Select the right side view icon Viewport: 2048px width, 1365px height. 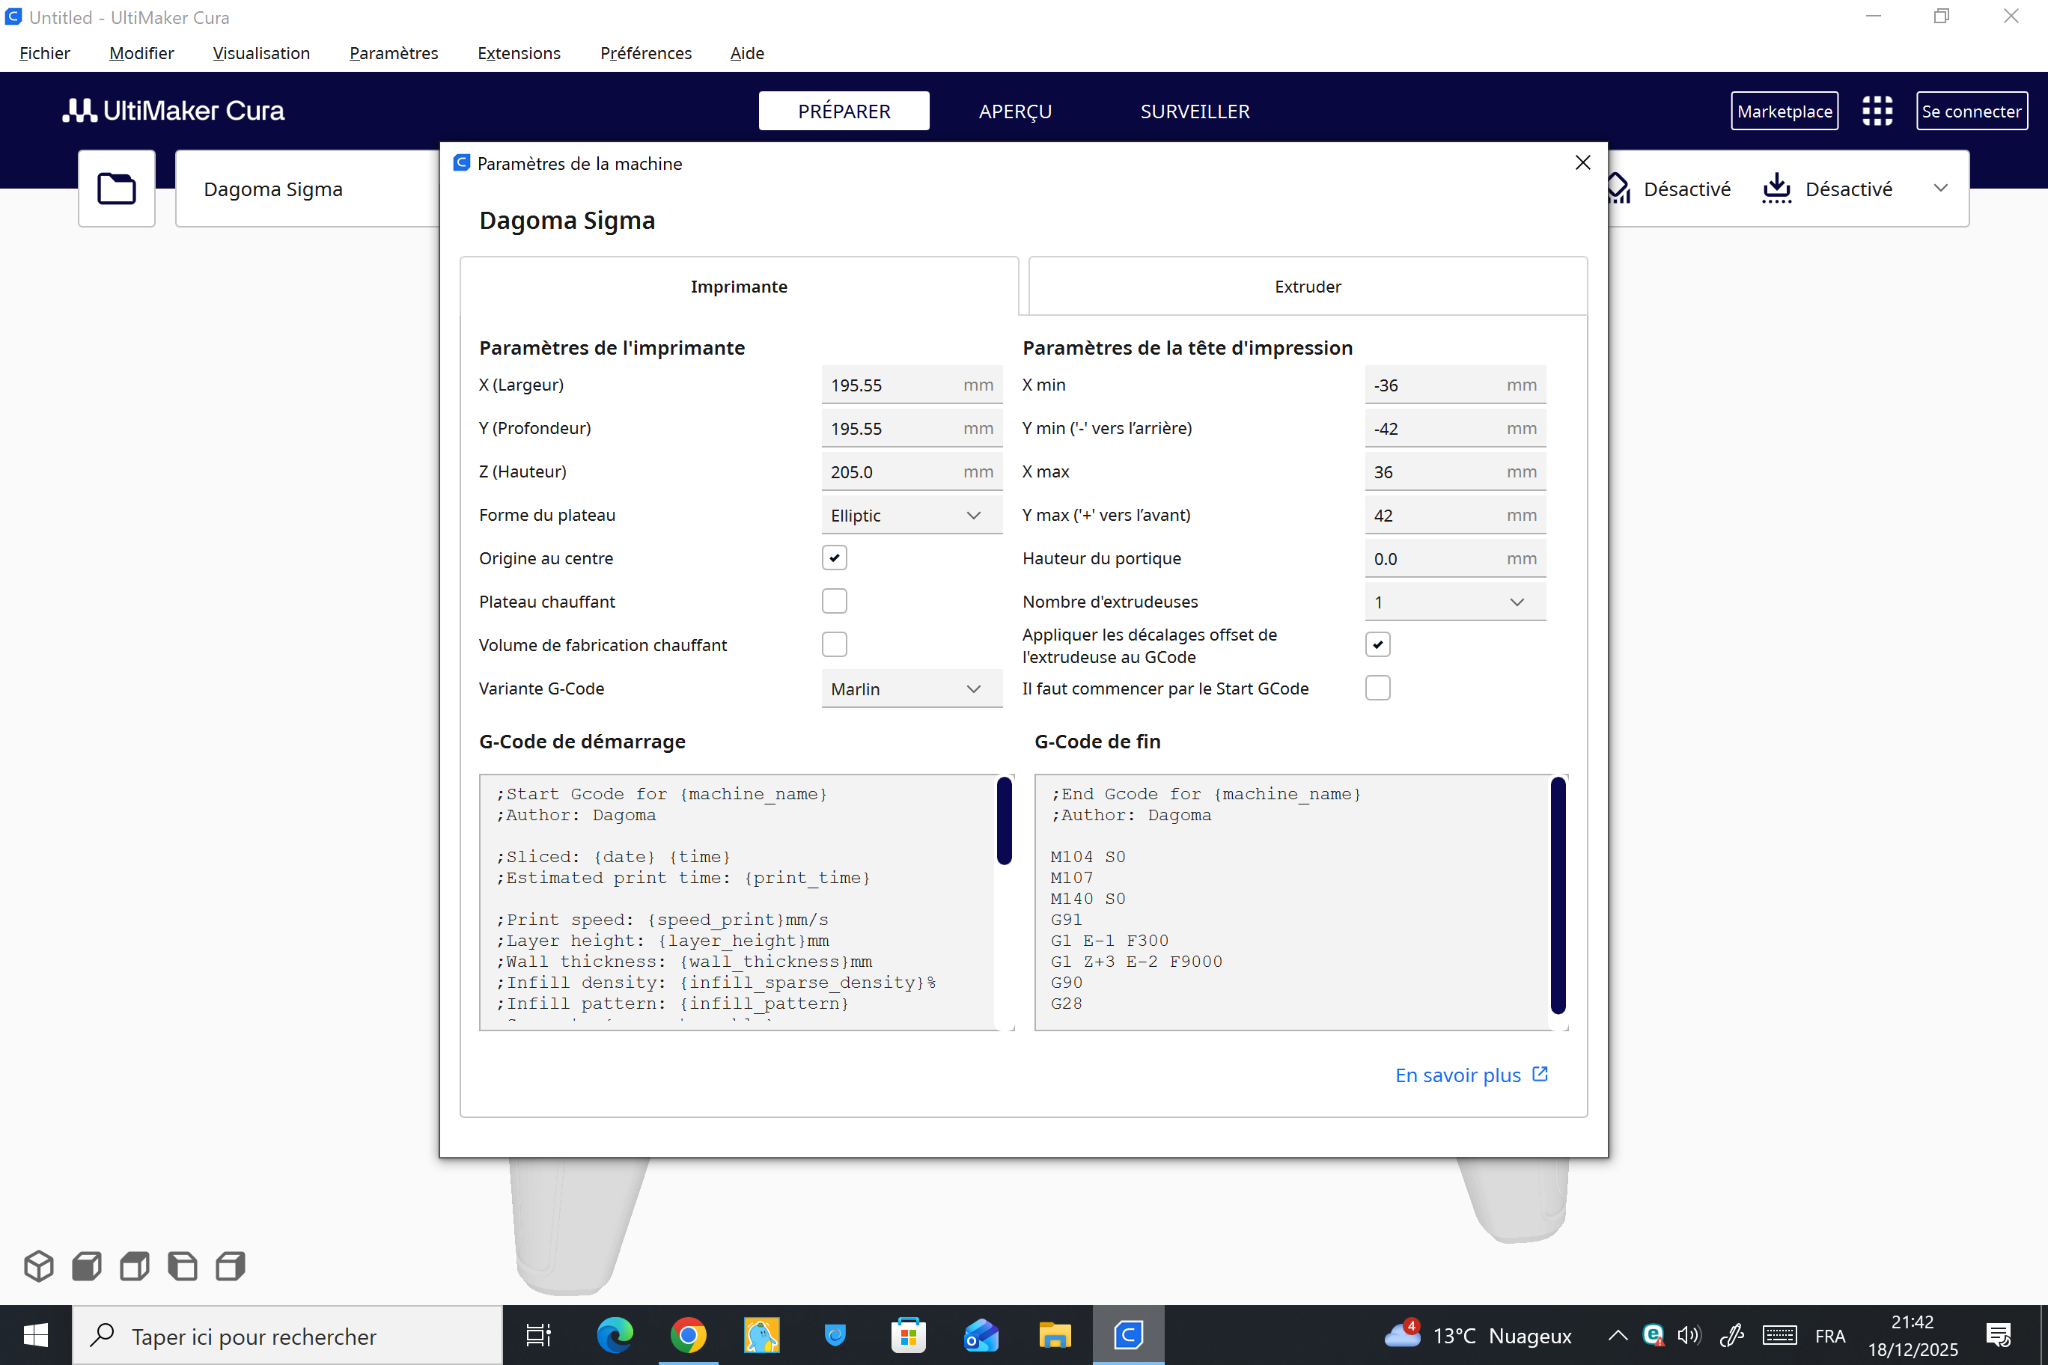(x=231, y=1266)
